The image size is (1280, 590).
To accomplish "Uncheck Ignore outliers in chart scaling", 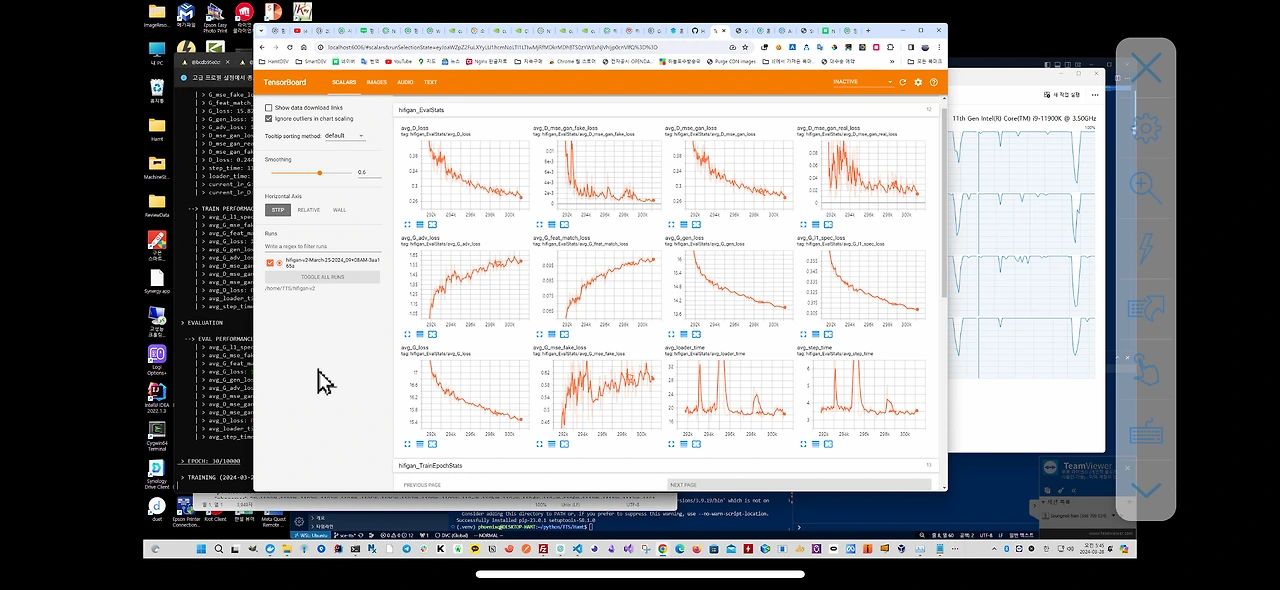I will (269, 118).
